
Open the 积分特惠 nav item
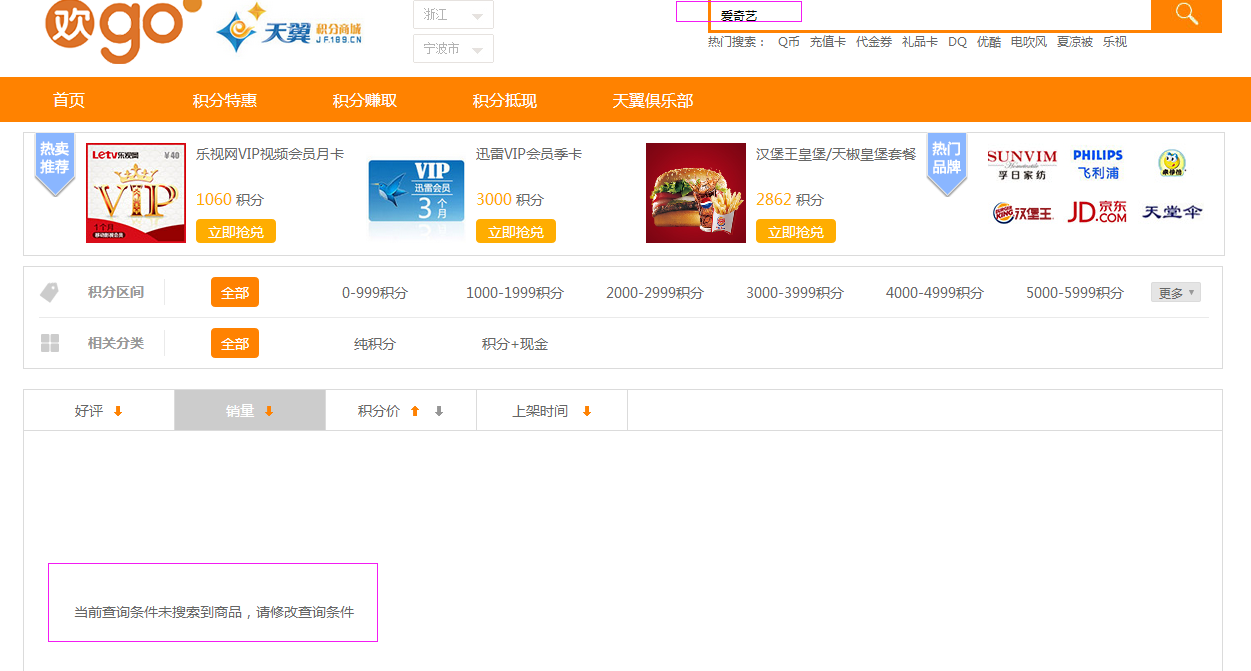225,100
